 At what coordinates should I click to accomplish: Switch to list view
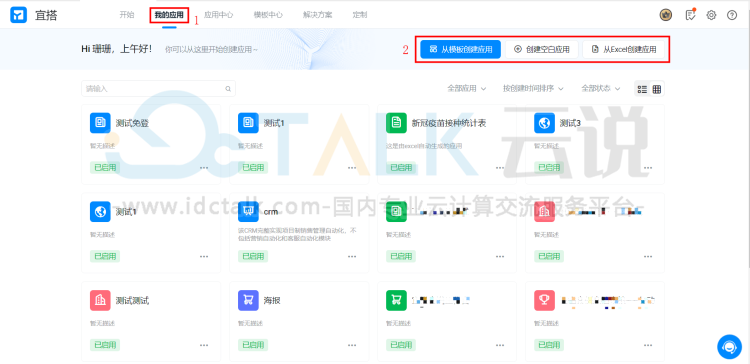coord(642,89)
